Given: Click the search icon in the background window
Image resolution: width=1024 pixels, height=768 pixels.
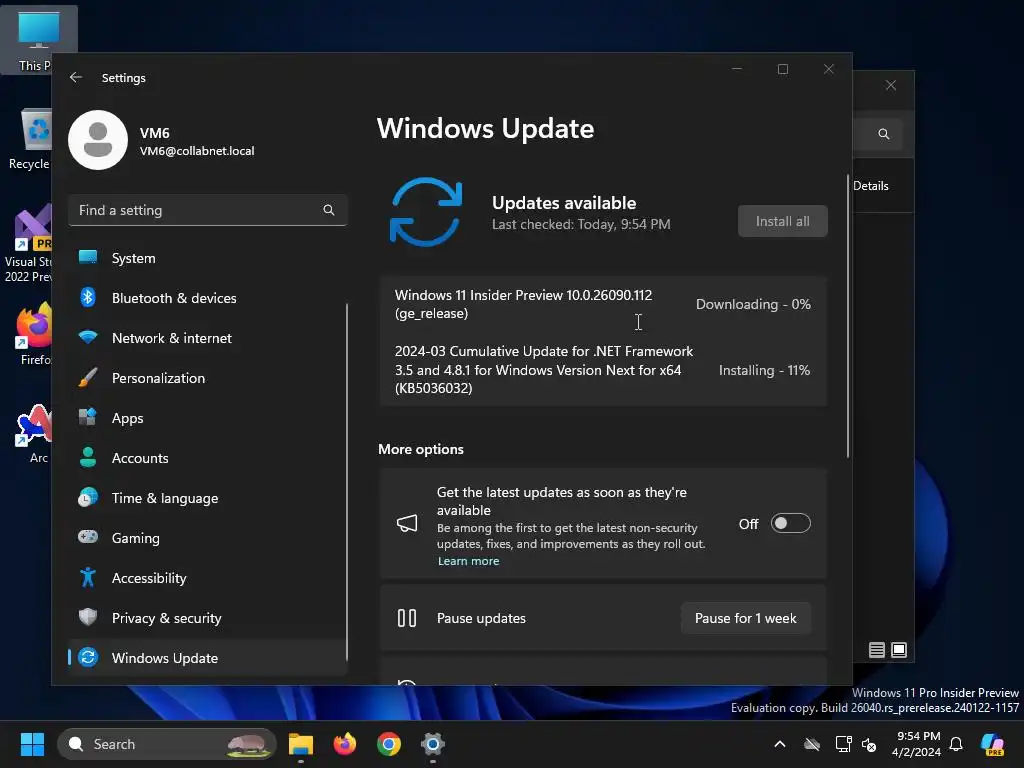Looking at the screenshot, I should coord(884,134).
